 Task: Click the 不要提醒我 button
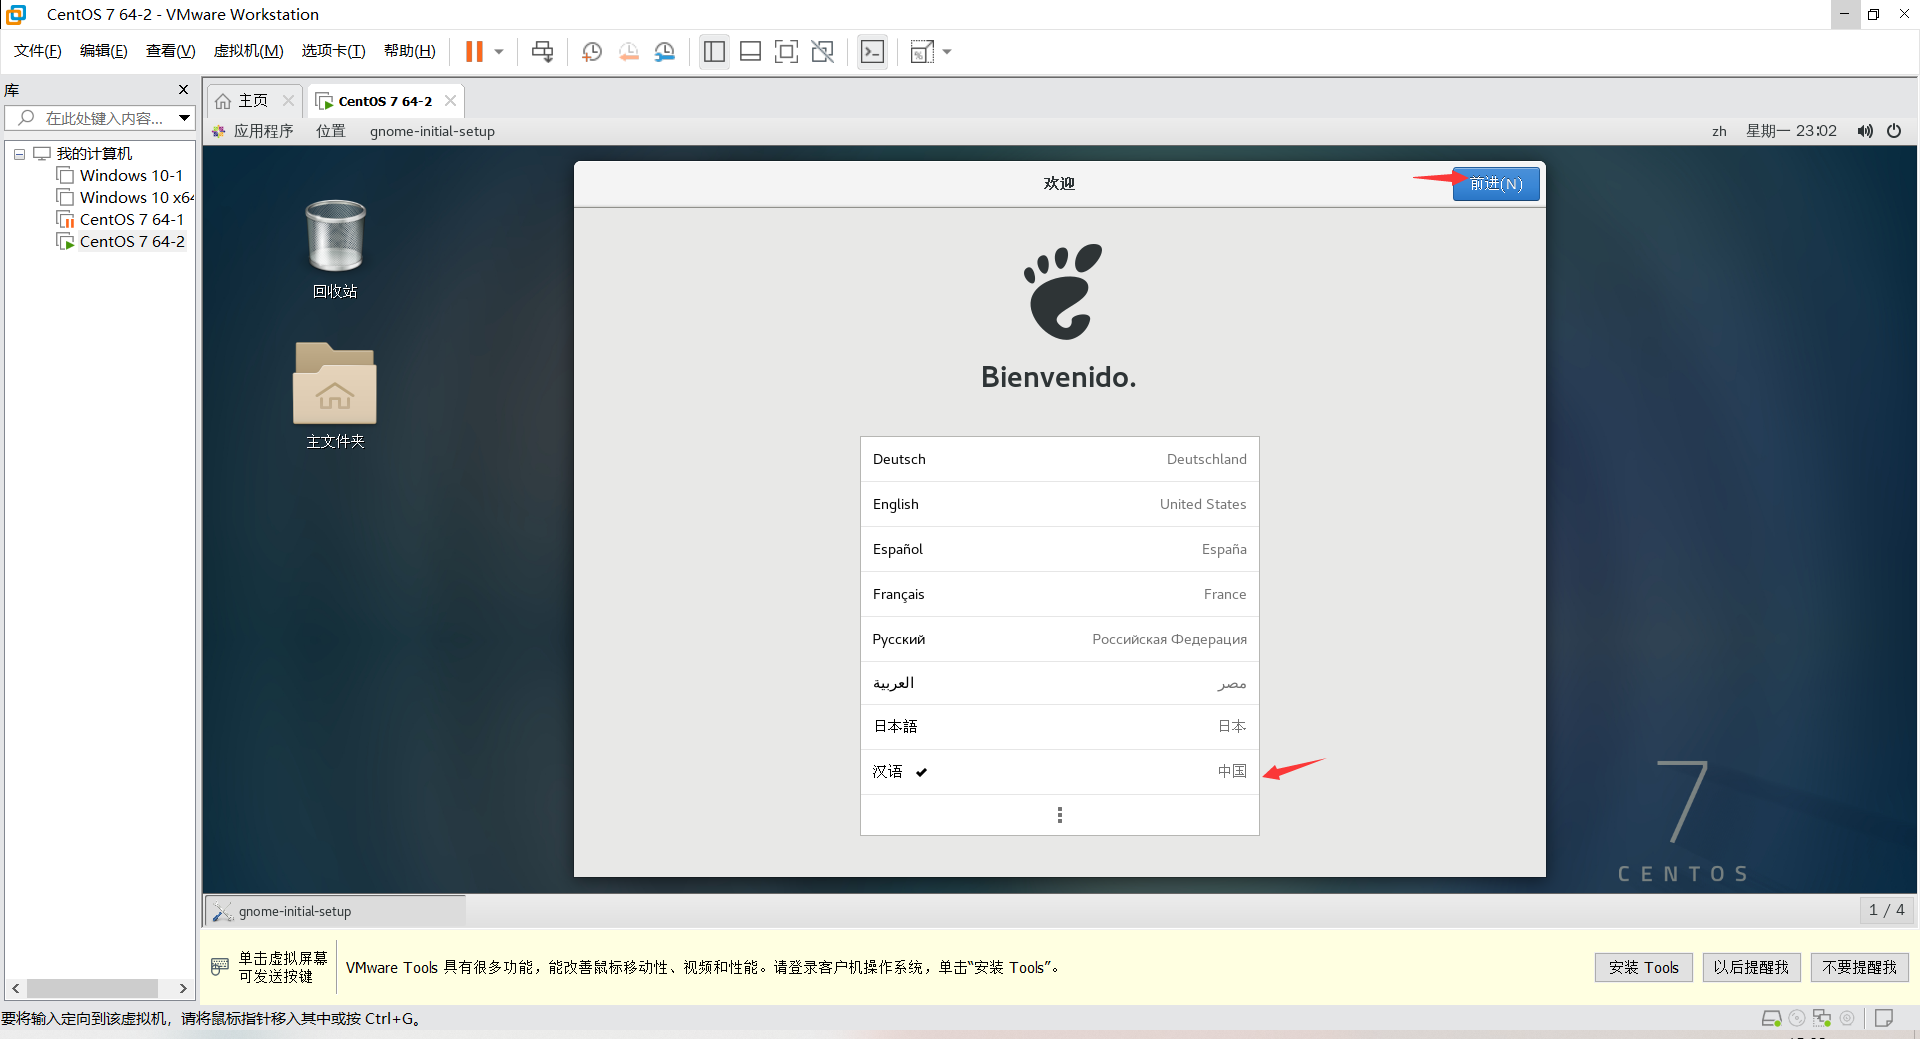[1859, 967]
